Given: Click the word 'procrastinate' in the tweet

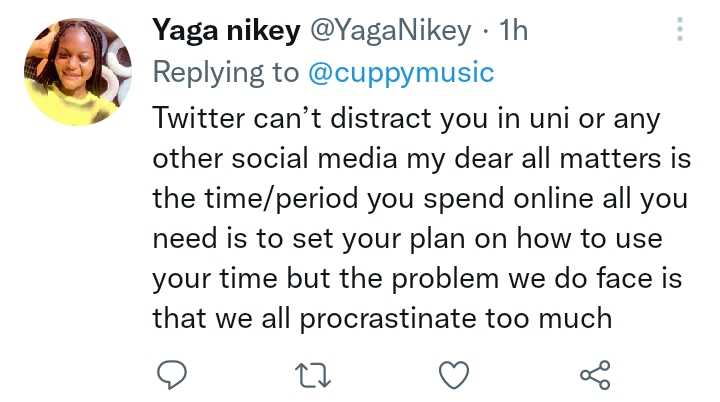Looking at the screenshot, I should (388, 319).
